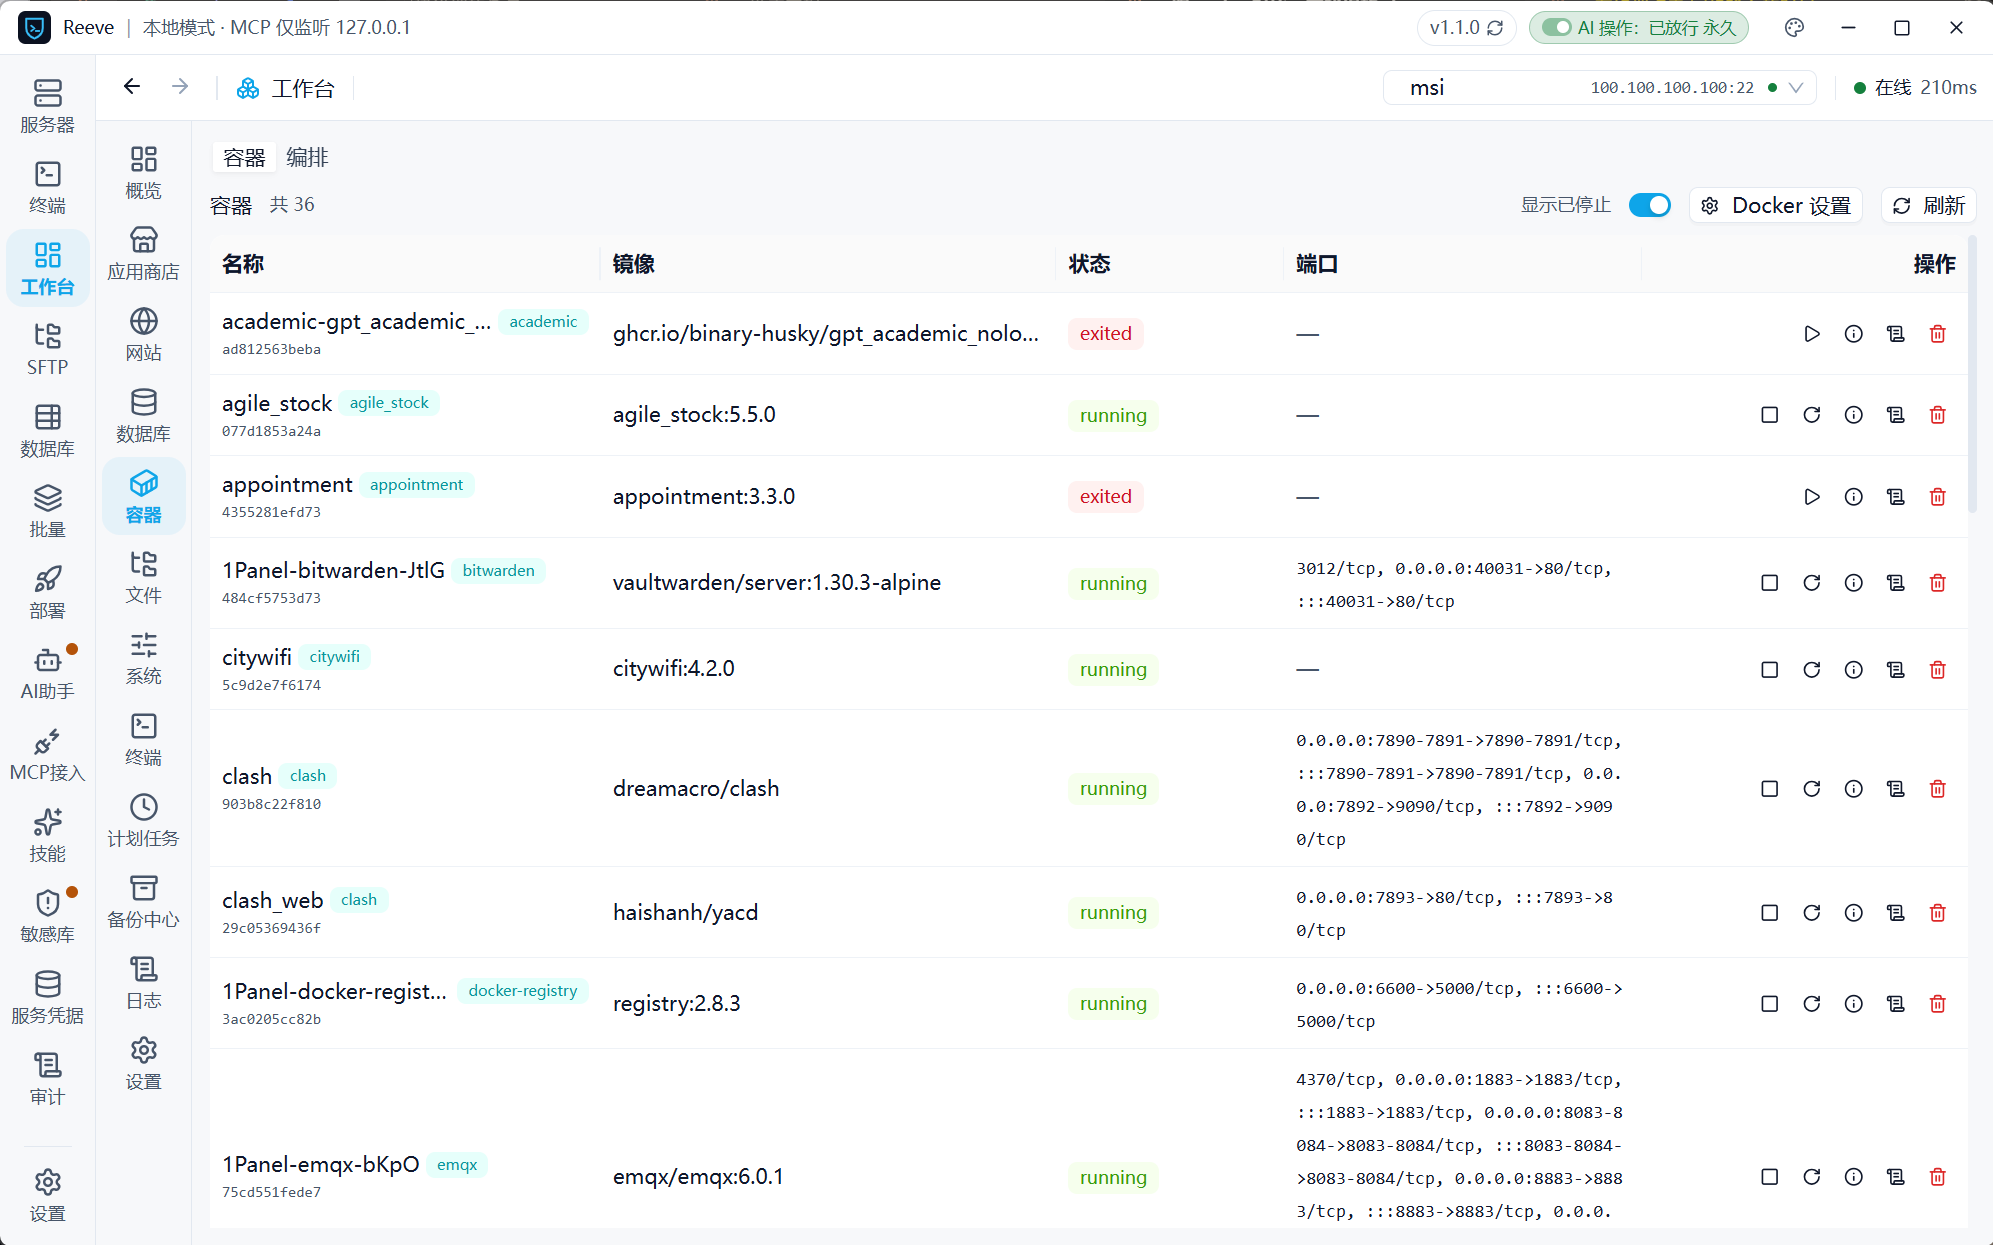Open 设置 in secondary sidebar
The image size is (1993, 1245).
[143, 1063]
